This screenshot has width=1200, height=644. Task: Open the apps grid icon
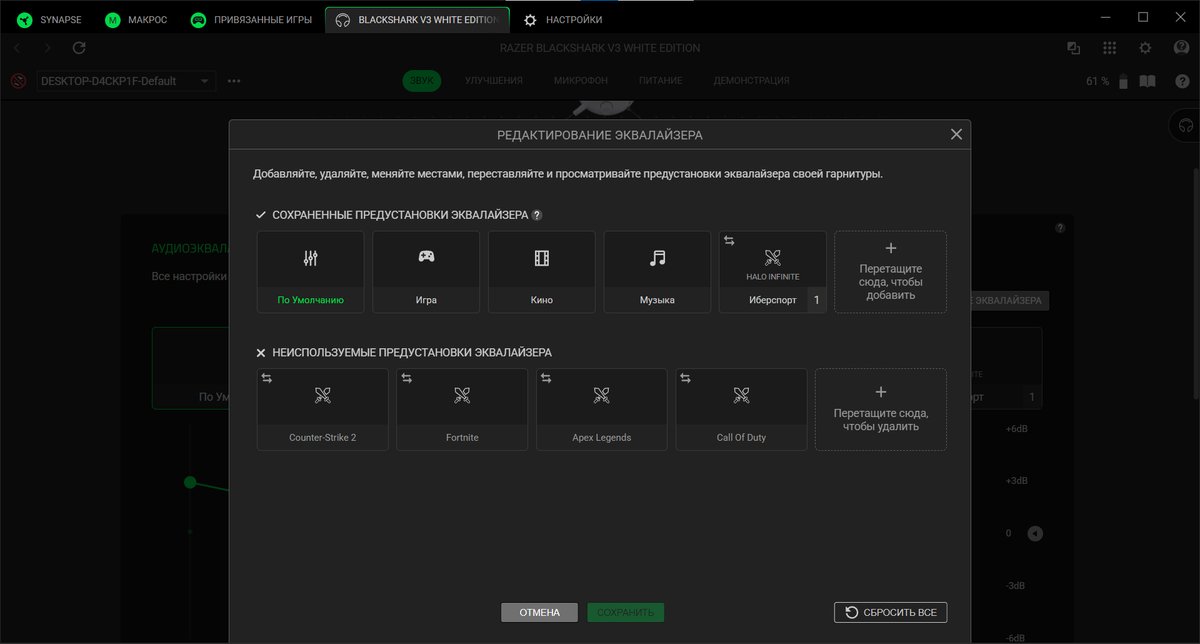pyautogui.click(x=1109, y=48)
